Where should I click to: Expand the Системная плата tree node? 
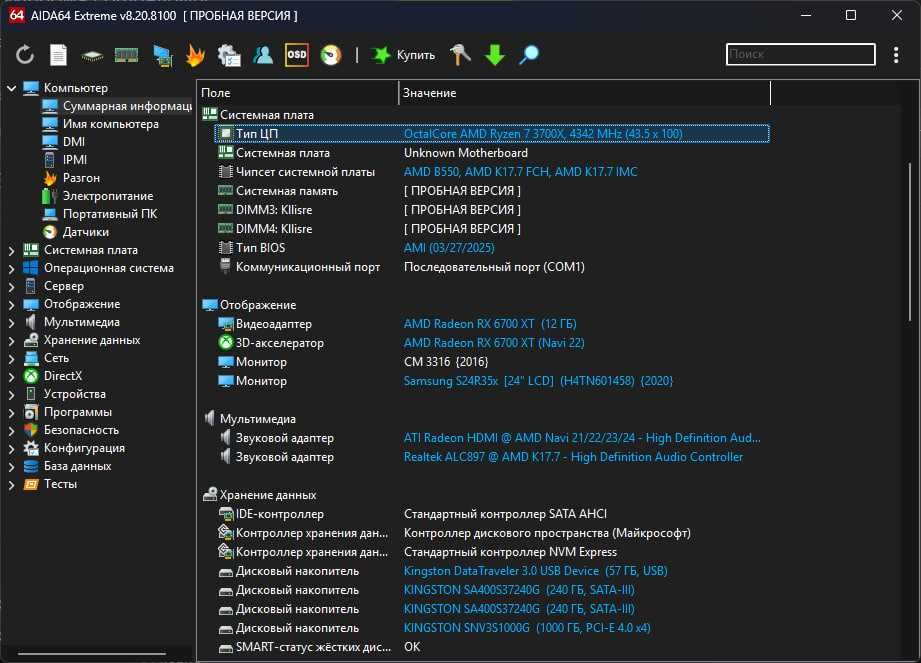(11, 251)
